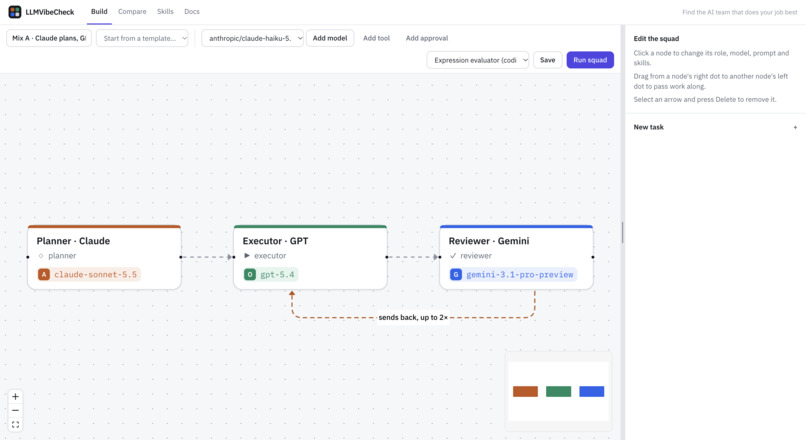The height and width of the screenshot is (440, 806).
Task: Click Executor node's left connection dot
Action: click(x=234, y=257)
